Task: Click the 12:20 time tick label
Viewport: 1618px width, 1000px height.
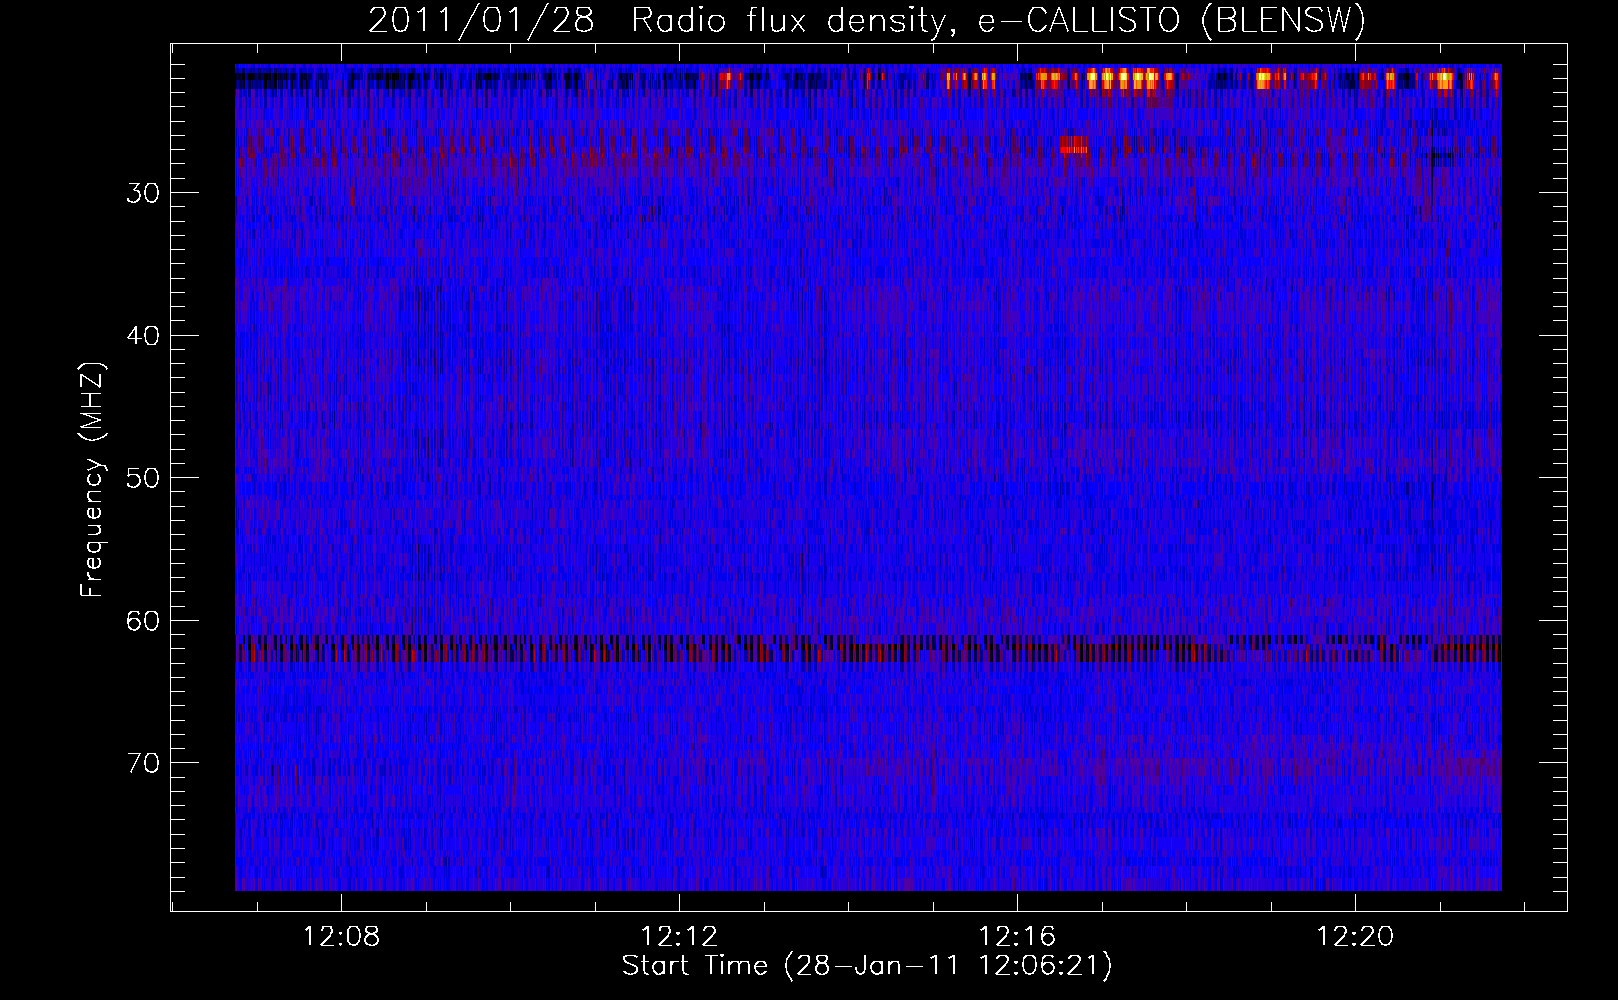Action: coord(1356,937)
